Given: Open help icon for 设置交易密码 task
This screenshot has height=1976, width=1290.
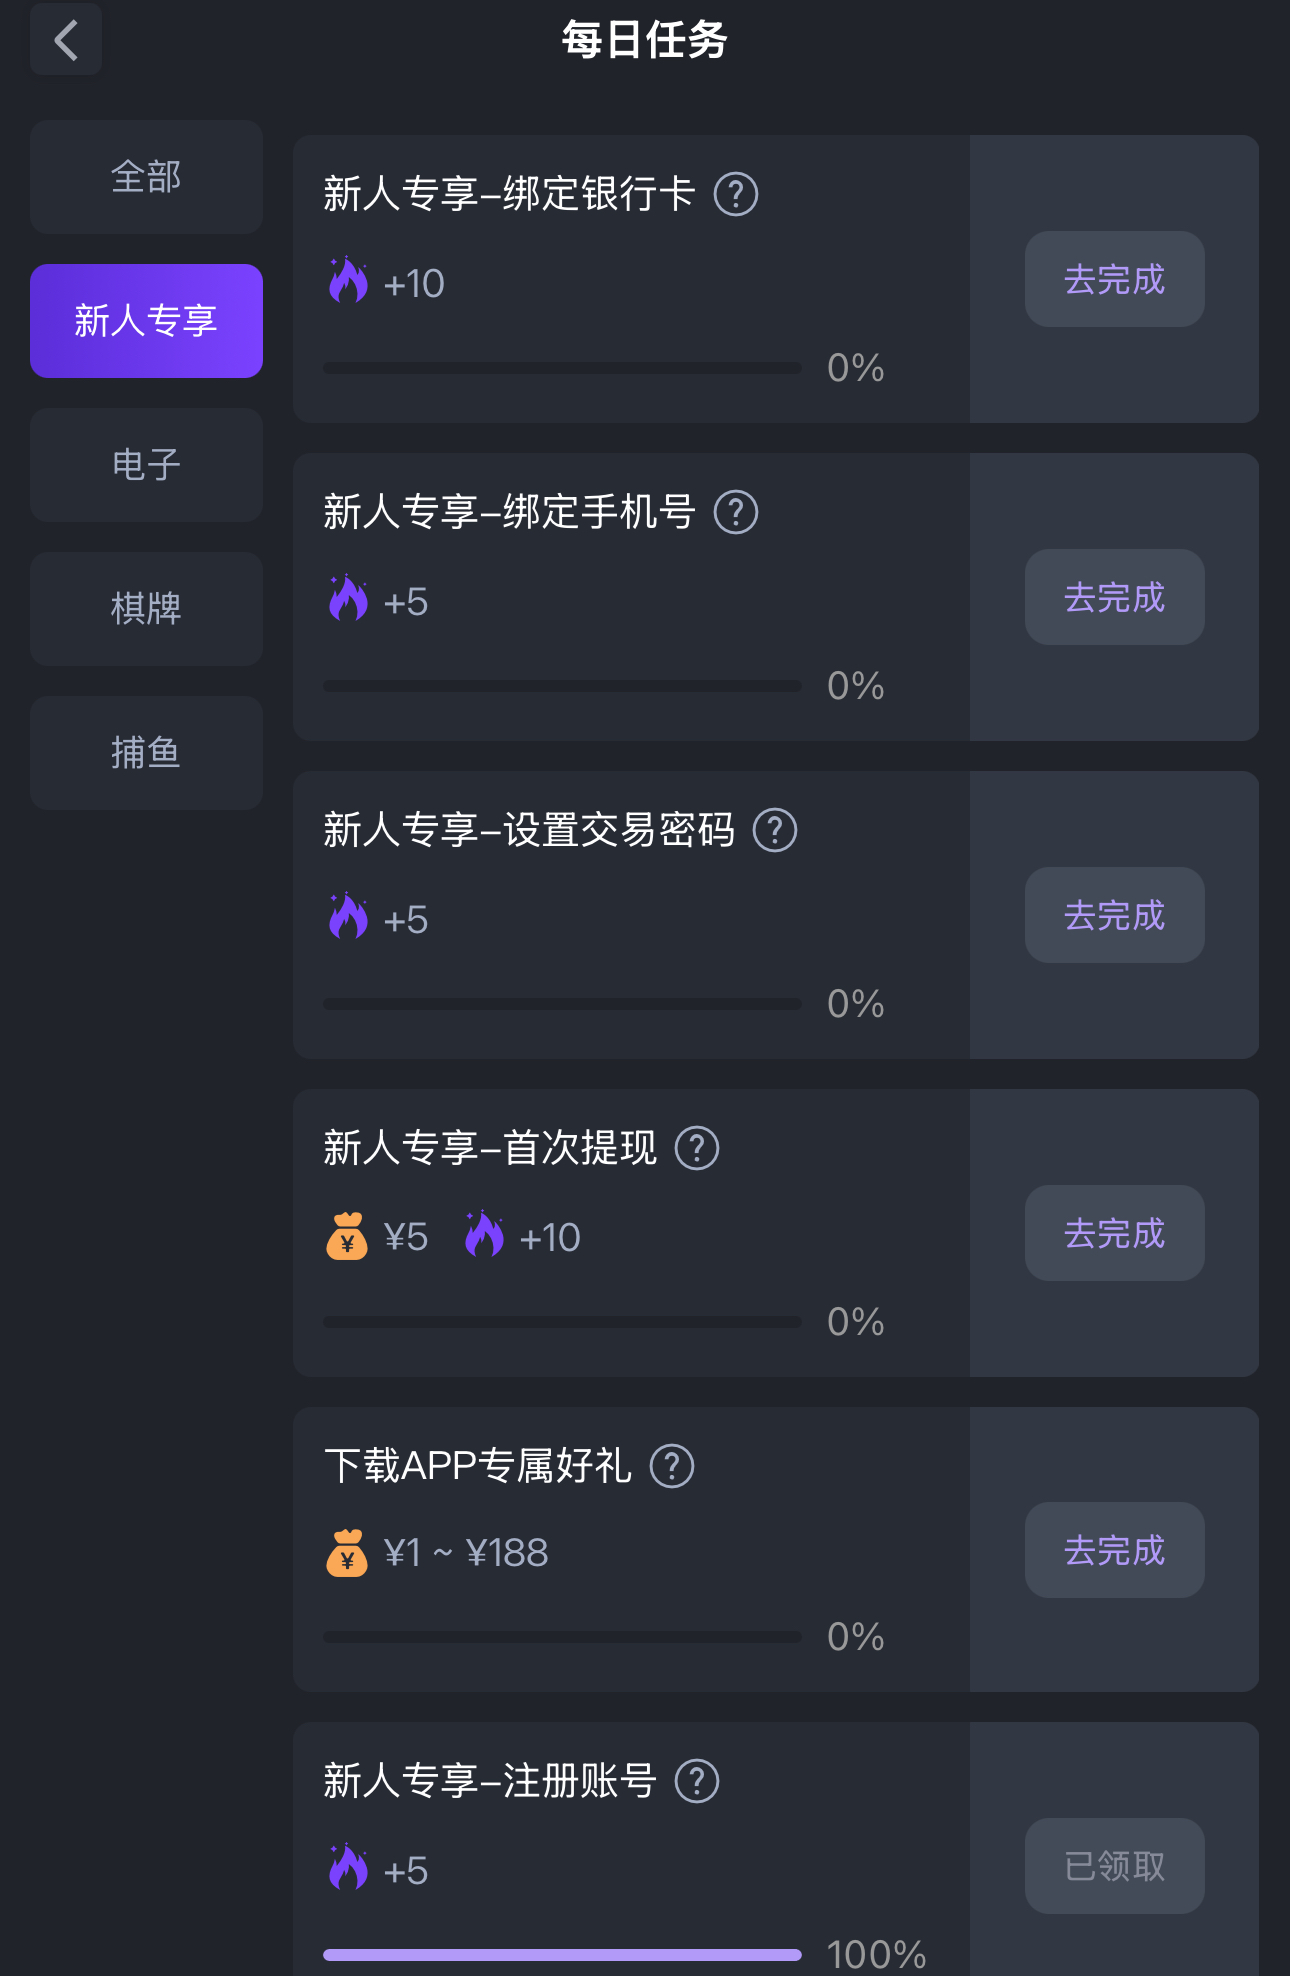Looking at the screenshot, I should point(775,830).
